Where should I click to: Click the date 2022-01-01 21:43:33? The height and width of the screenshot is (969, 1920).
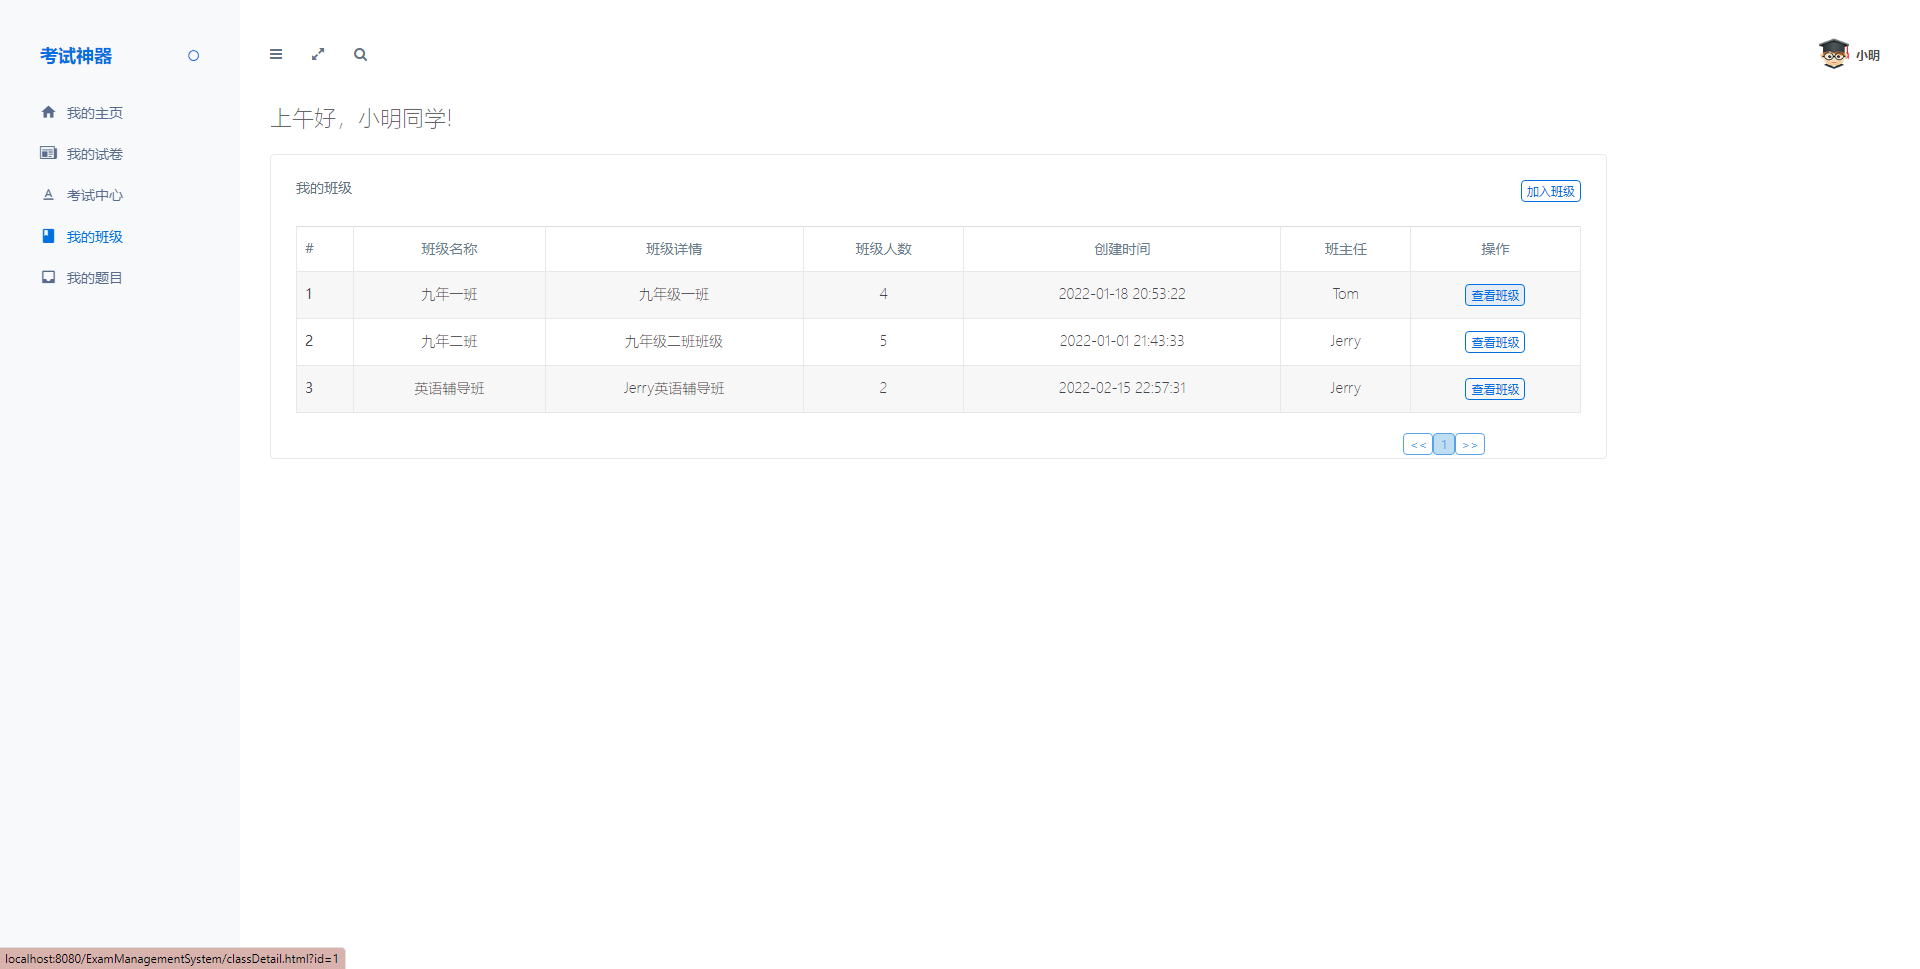point(1122,341)
